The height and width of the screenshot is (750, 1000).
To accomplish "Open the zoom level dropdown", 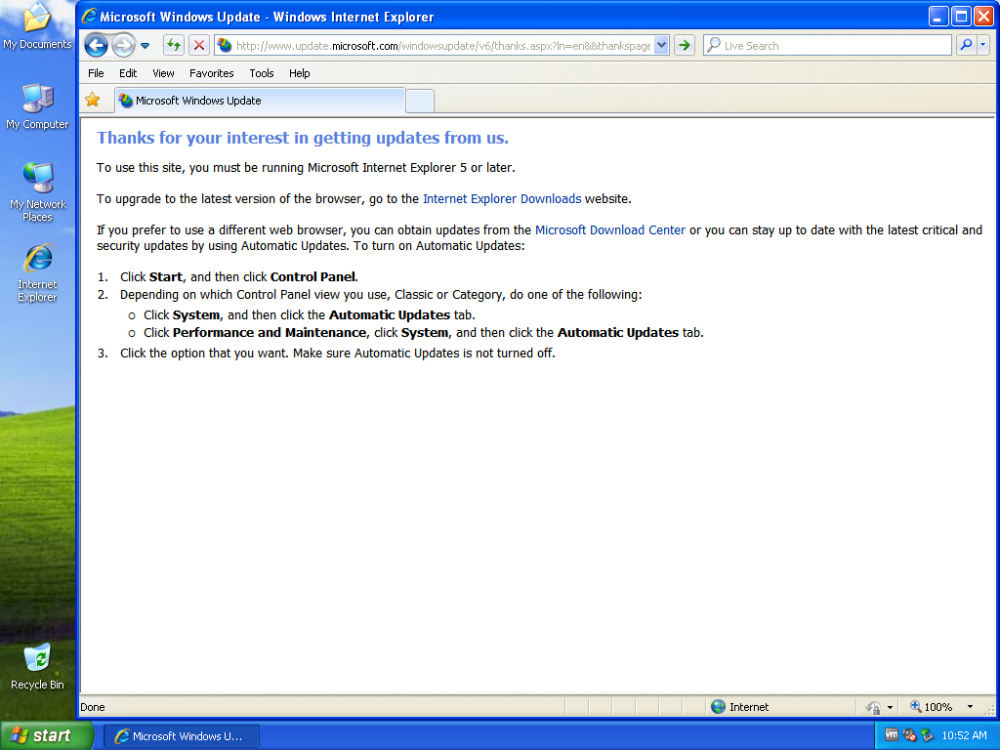I will (969, 707).
